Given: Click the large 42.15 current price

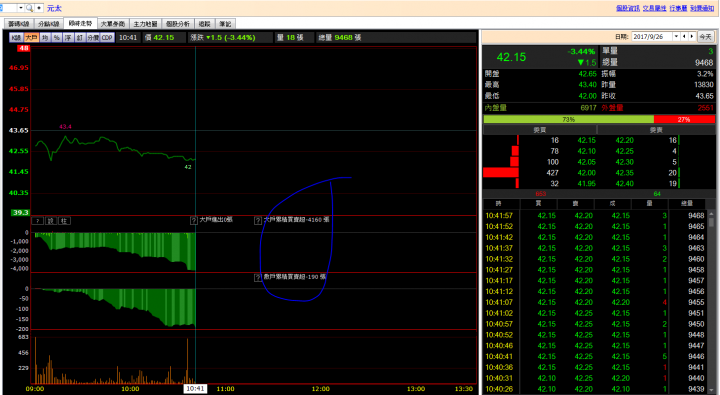Looking at the screenshot, I should tap(511, 57).
